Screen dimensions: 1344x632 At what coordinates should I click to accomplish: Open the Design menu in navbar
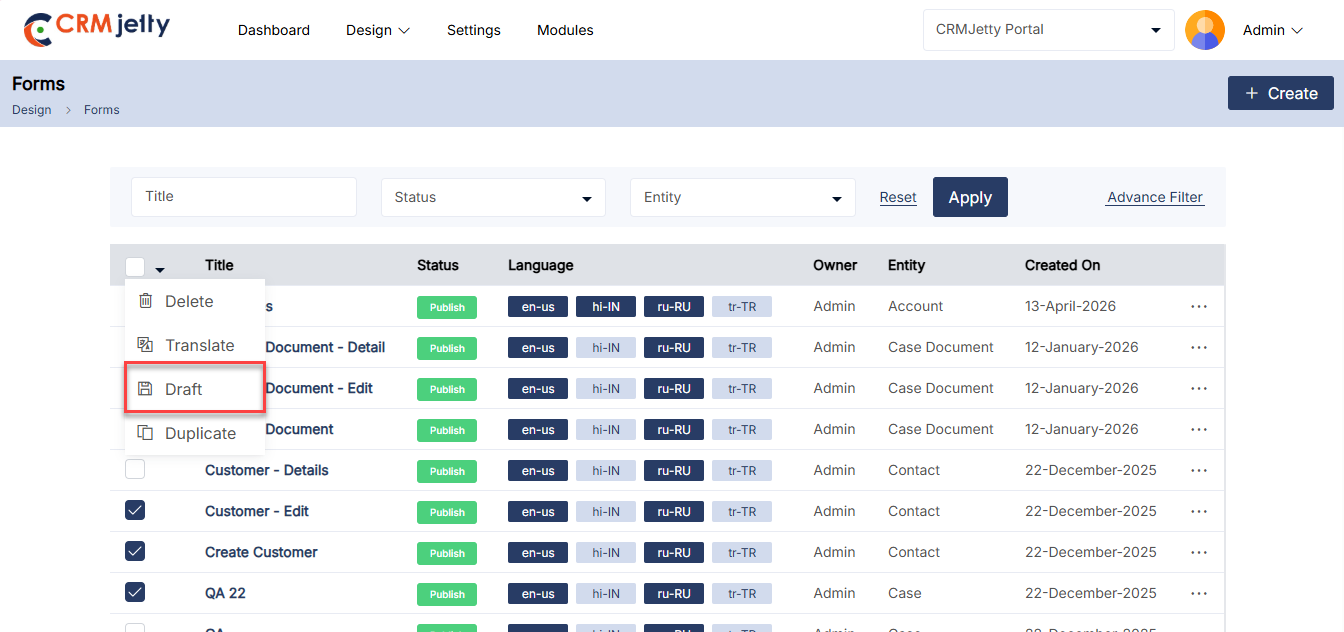[x=378, y=30]
